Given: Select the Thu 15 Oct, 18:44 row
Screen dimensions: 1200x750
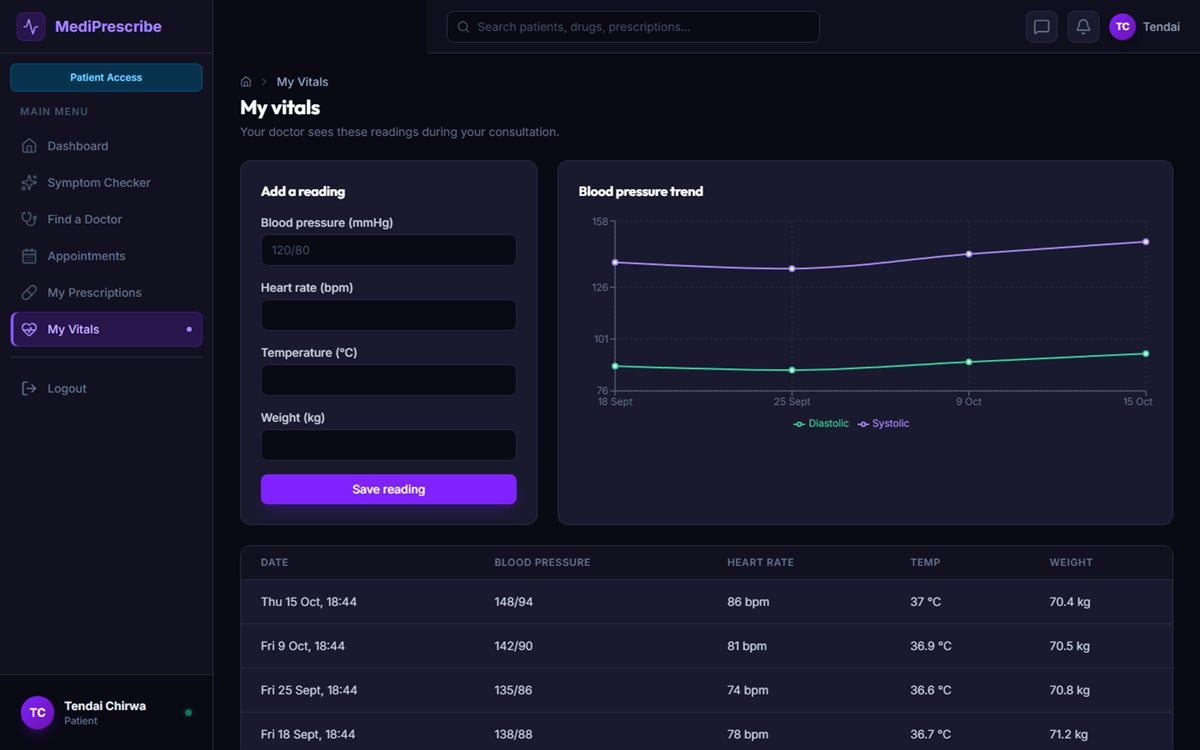Looking at the screenshot, I should click(x=706, y=602).
